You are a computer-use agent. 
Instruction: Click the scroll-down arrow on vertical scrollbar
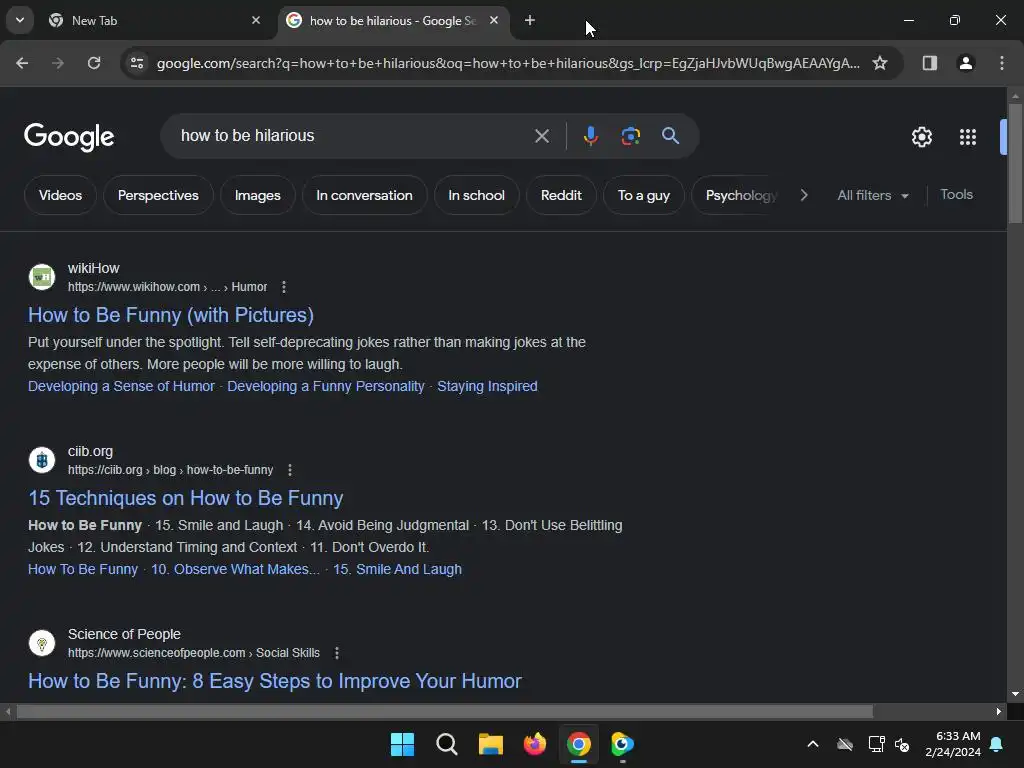point(1015,694)
